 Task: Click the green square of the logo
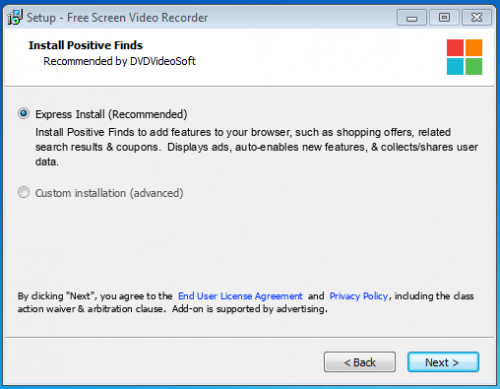pos(474,66)
